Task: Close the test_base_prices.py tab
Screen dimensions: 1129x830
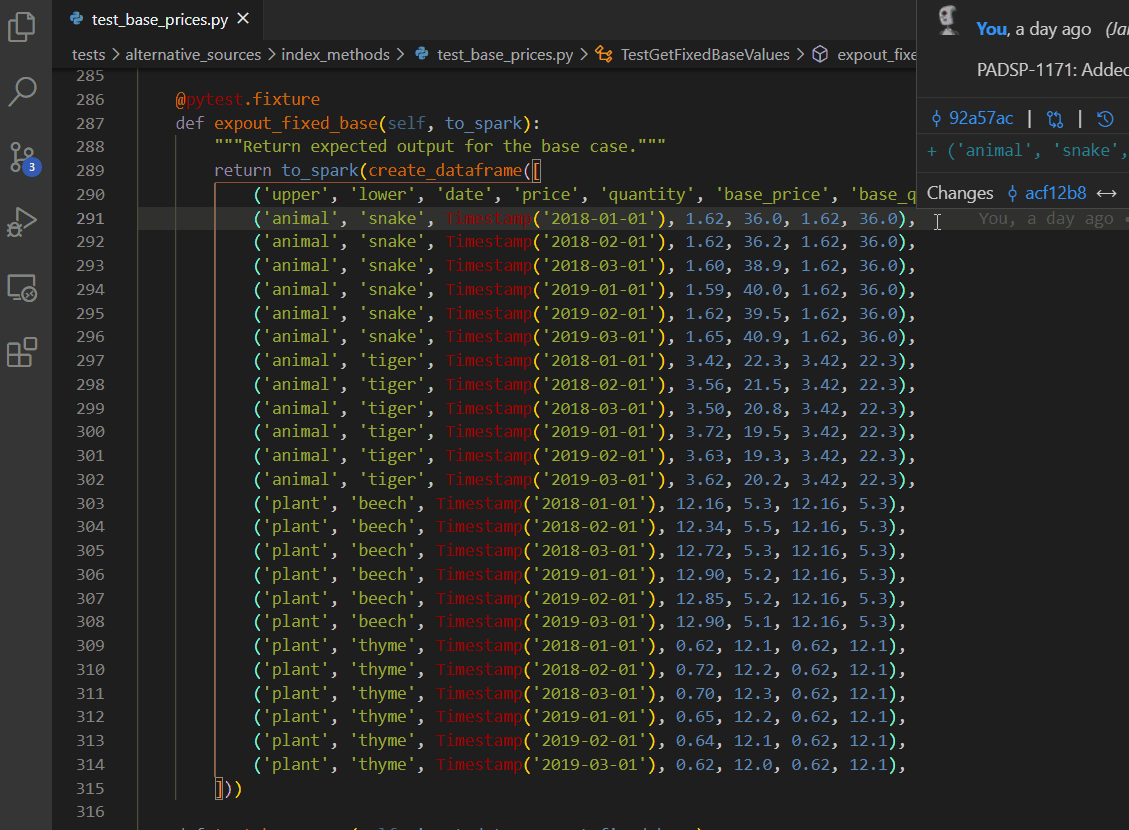Action: [x=244, y=19]
